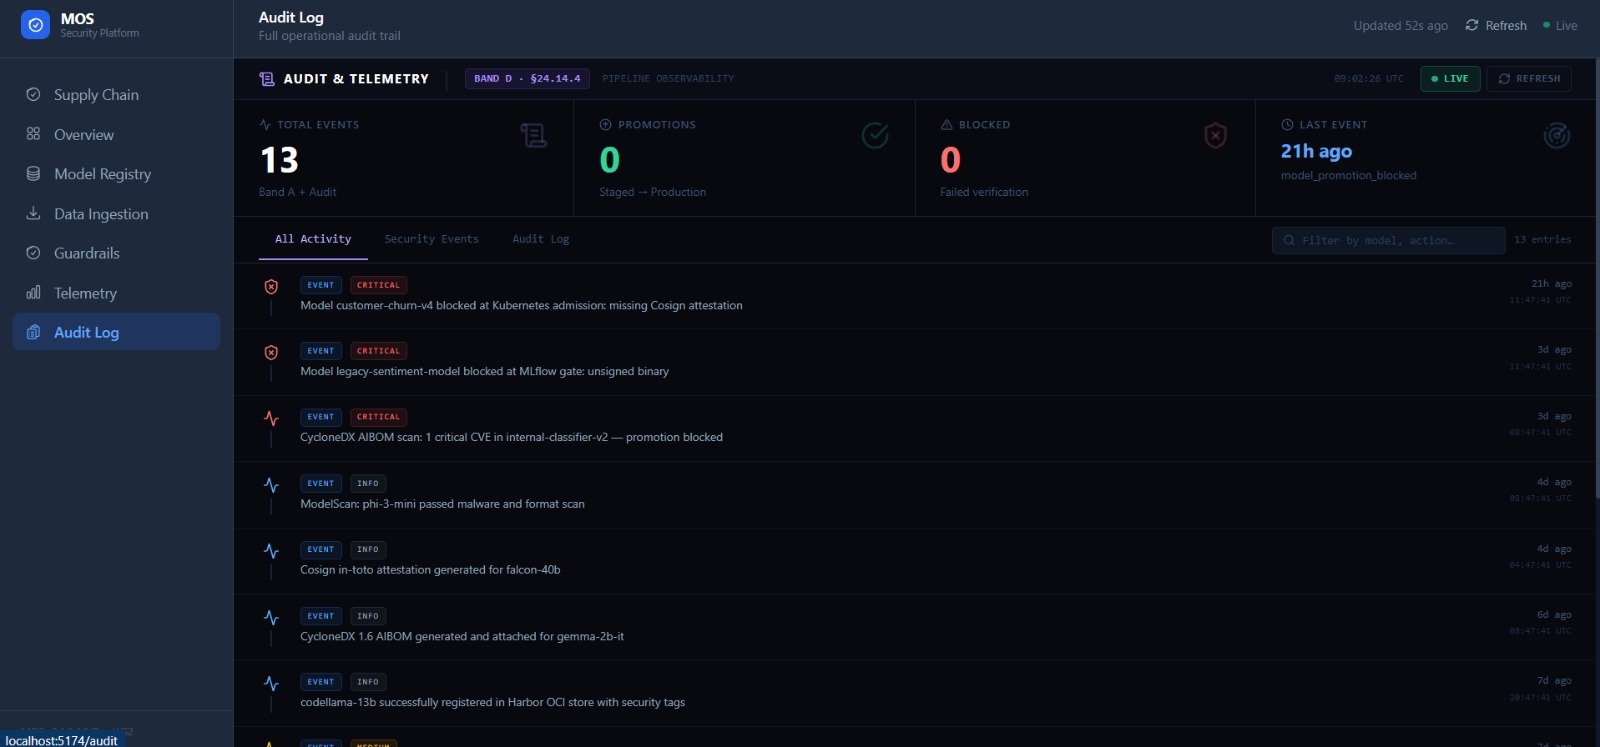
Task: Click pulse icon beside falcon-40b attestation event
Action: click(x=271, y=551)
